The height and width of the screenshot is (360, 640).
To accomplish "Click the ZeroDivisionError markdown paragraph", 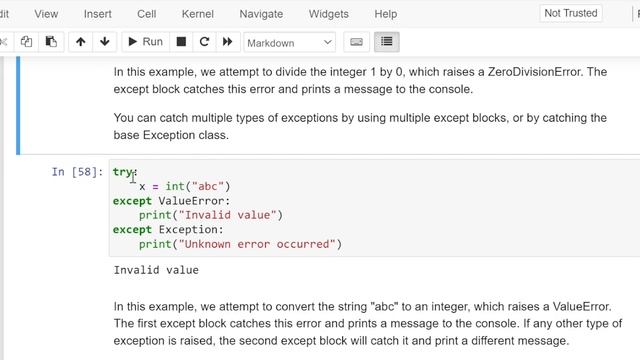I will pyautogui.click(x=360, y=80).
